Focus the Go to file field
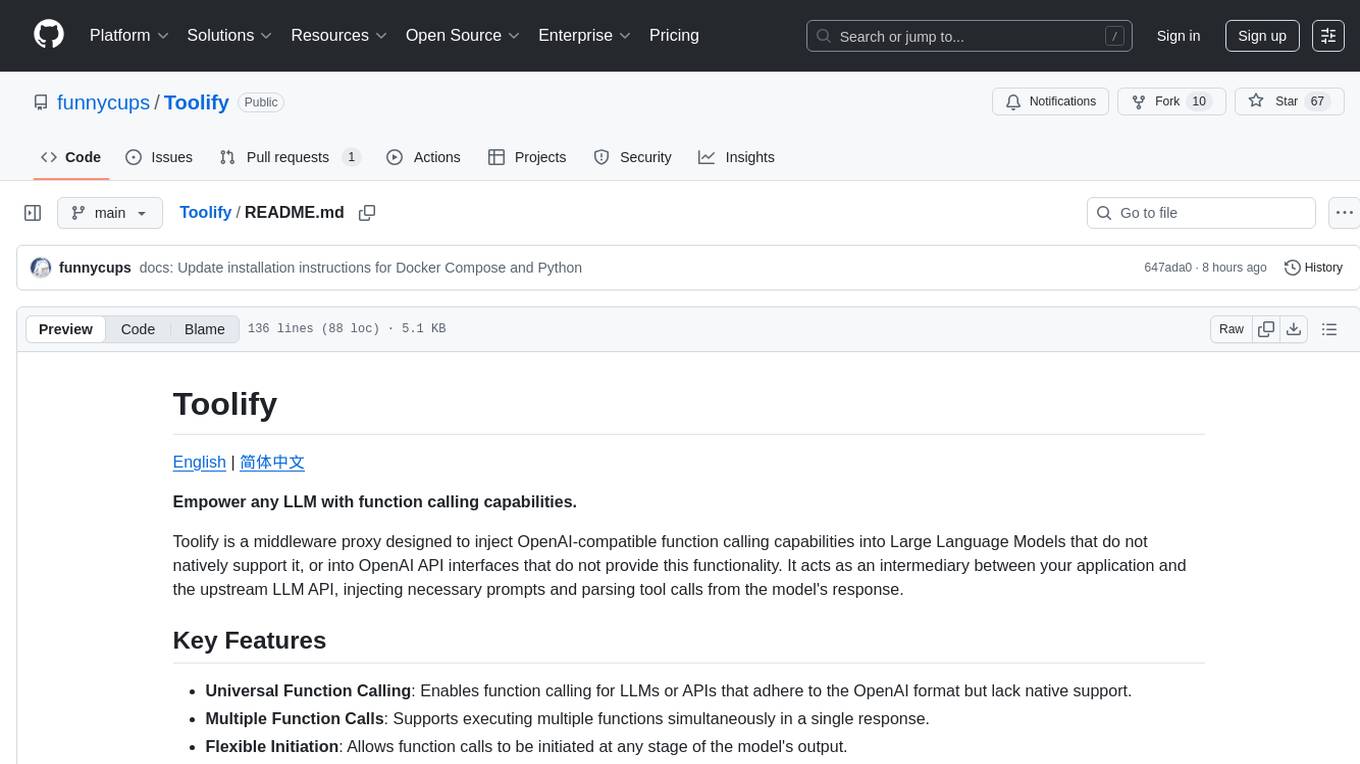This screenshot has width=1360, height=764. [1201, 213]
